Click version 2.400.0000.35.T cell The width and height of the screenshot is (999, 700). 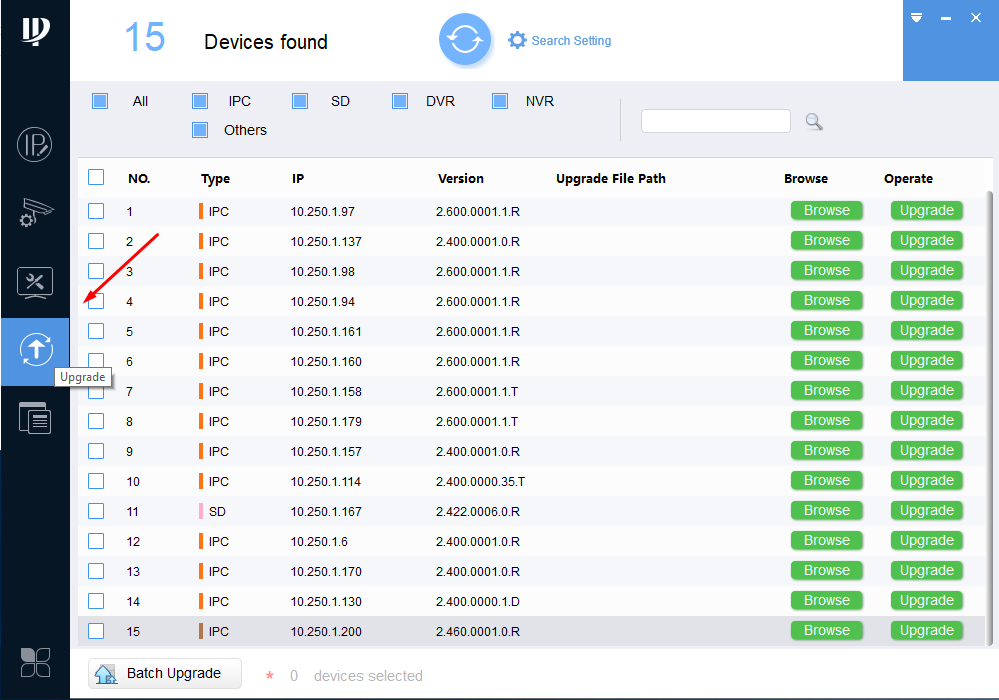480,482
